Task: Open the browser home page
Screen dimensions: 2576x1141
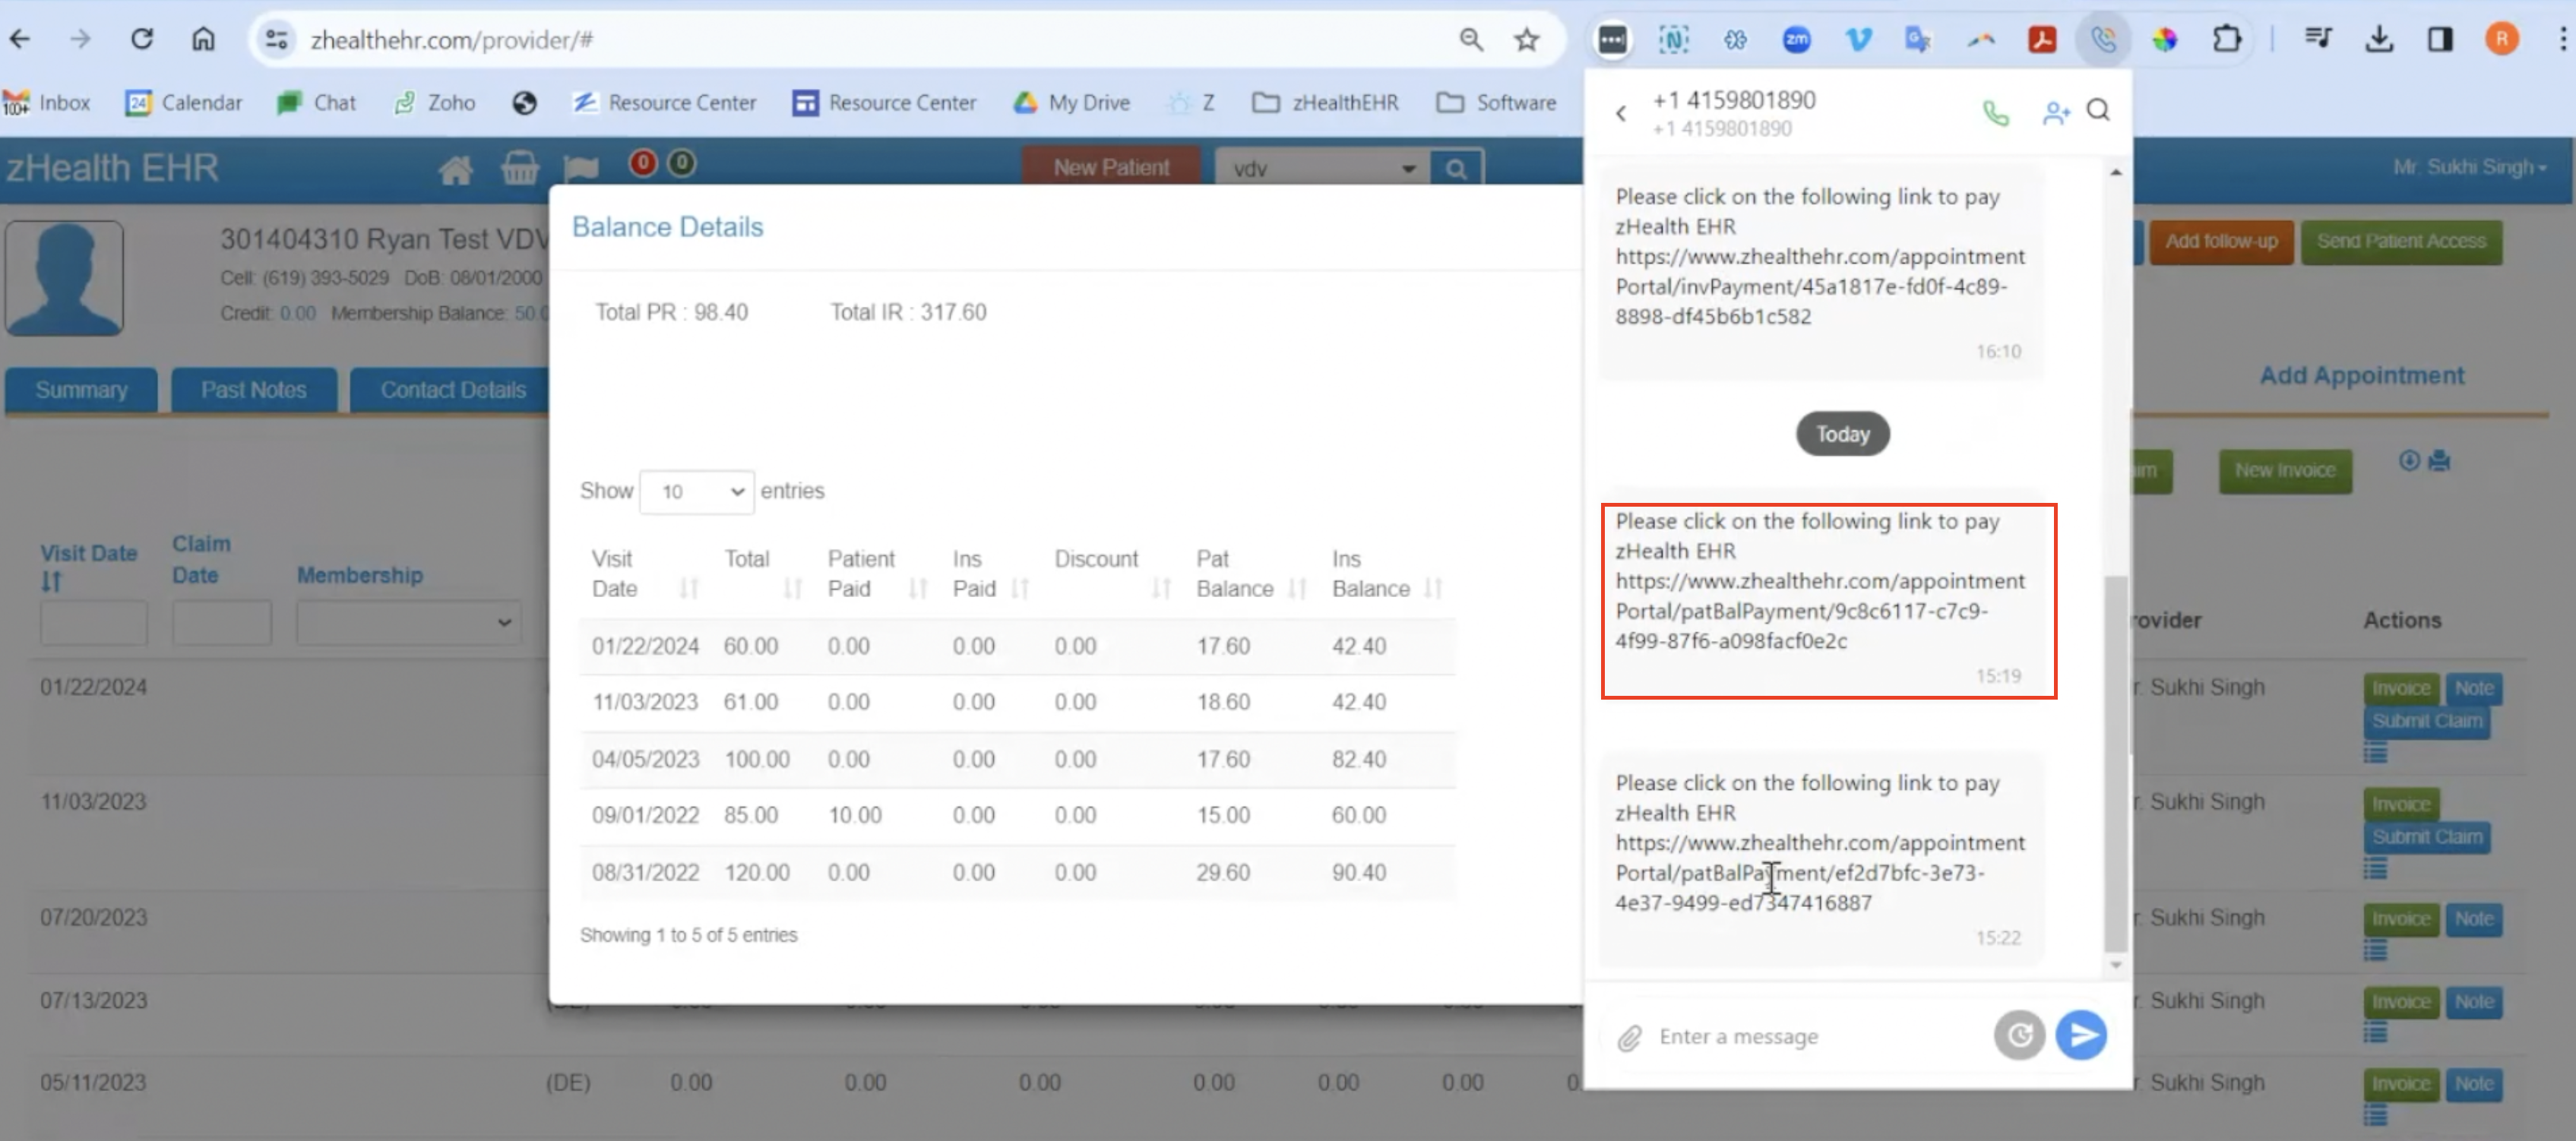Action: point(203,39)
